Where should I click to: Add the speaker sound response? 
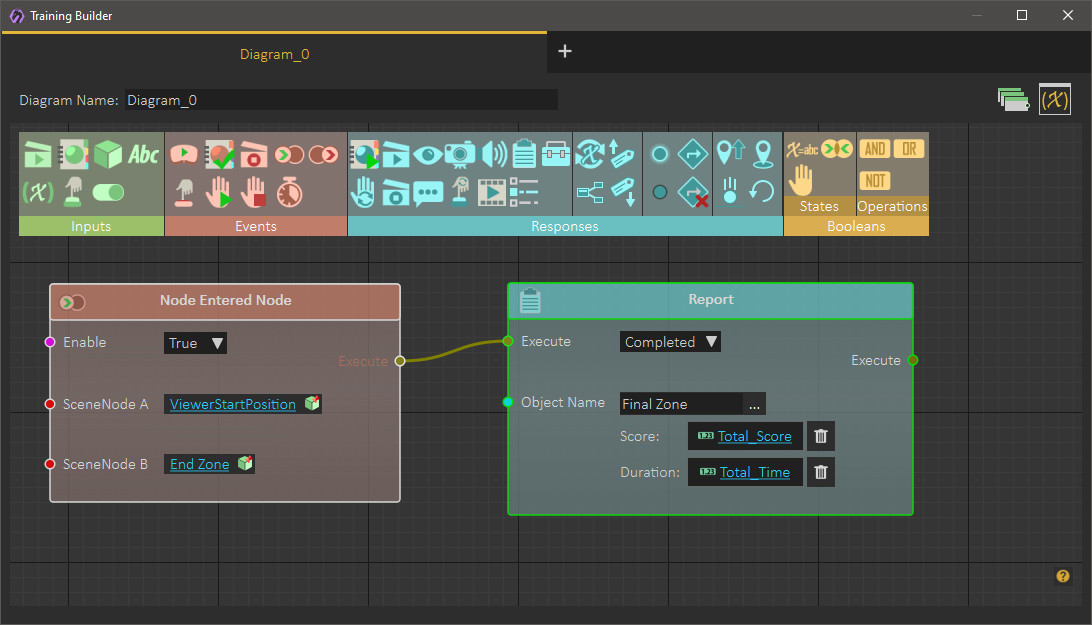tap(494, 155)
